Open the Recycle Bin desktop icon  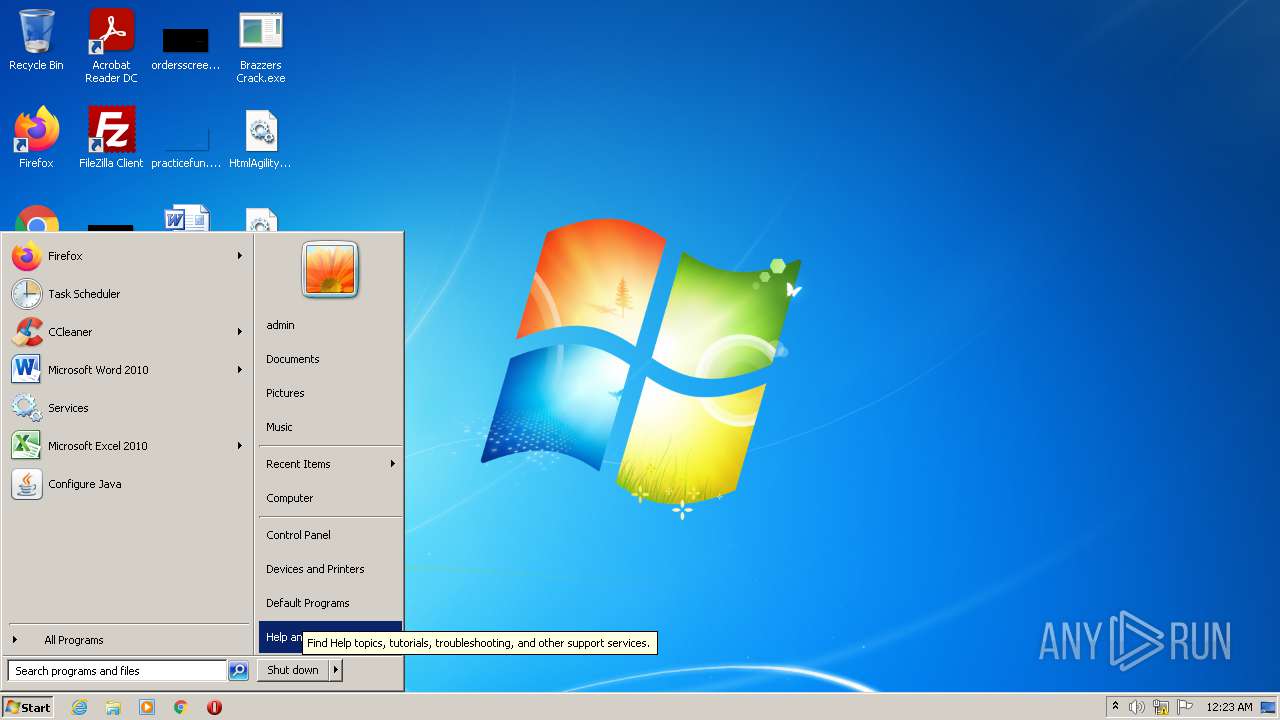click(x=36, y=42)
